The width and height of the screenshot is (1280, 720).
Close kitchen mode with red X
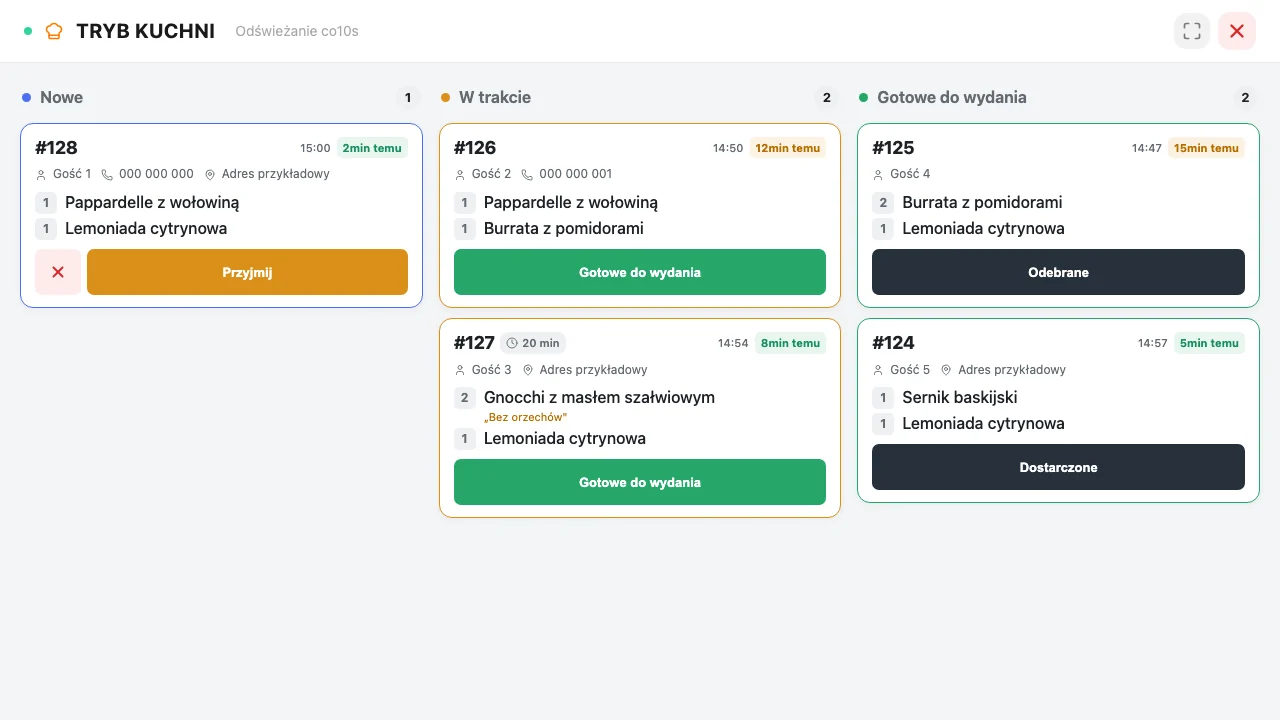click(1237, 31)
